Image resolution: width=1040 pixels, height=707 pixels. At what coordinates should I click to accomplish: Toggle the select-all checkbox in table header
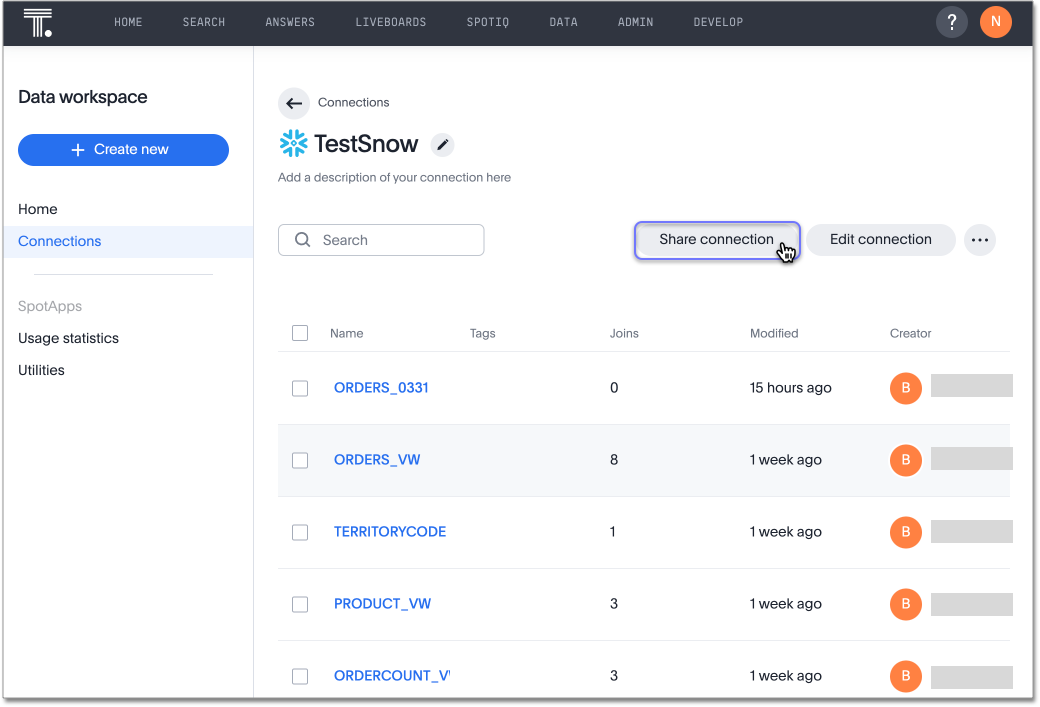(x=300, y=333)
